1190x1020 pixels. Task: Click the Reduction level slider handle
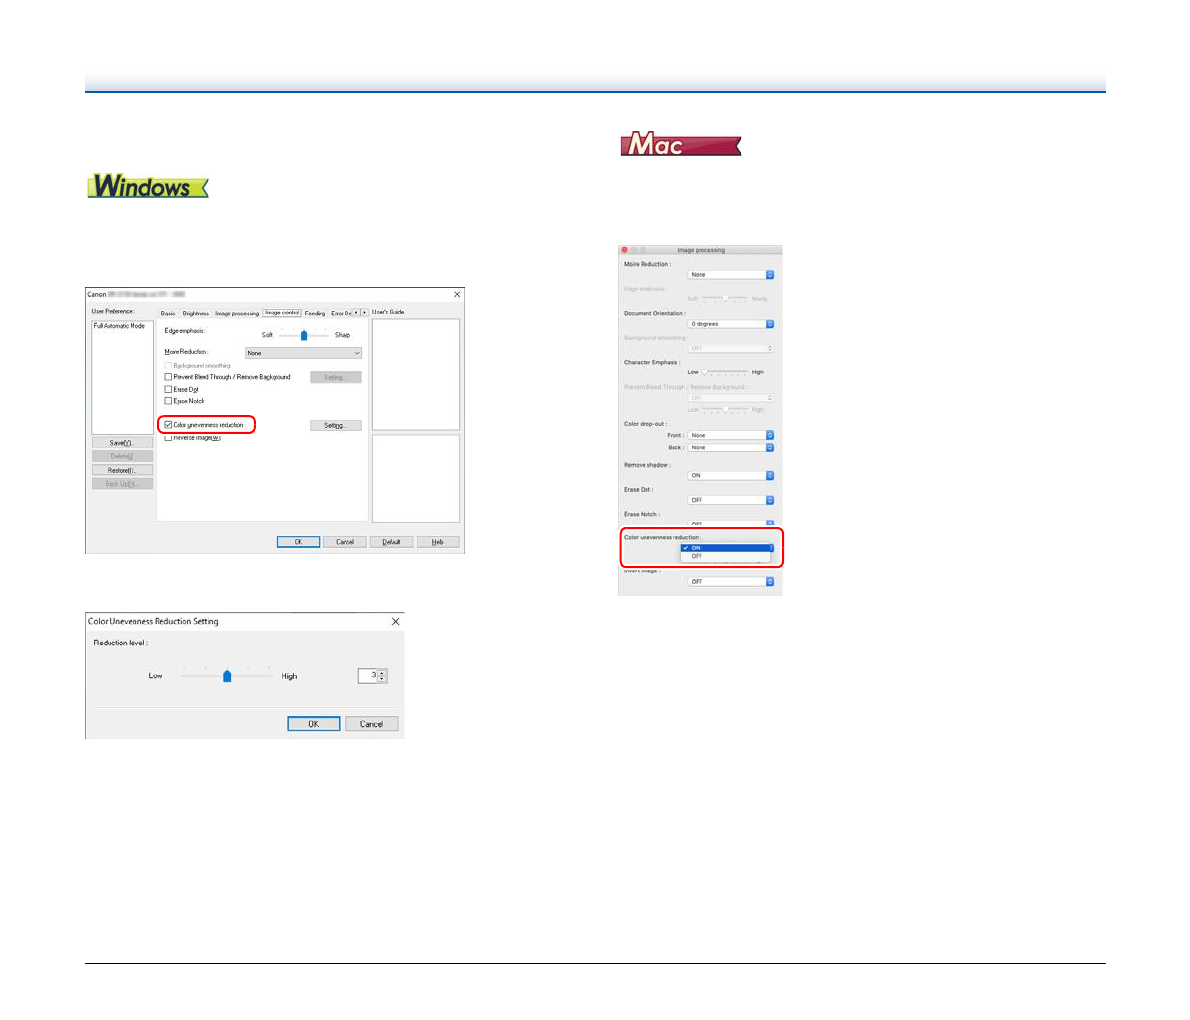point(227,676)
